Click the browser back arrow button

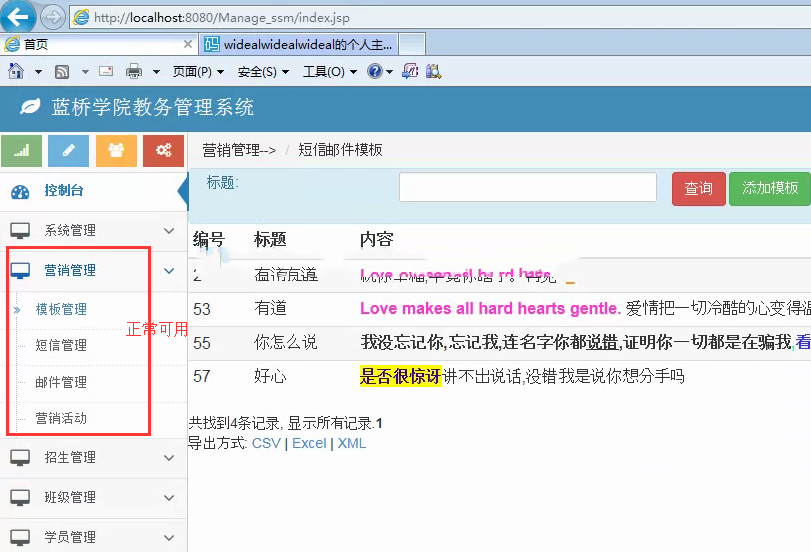(x=18, y=16)
